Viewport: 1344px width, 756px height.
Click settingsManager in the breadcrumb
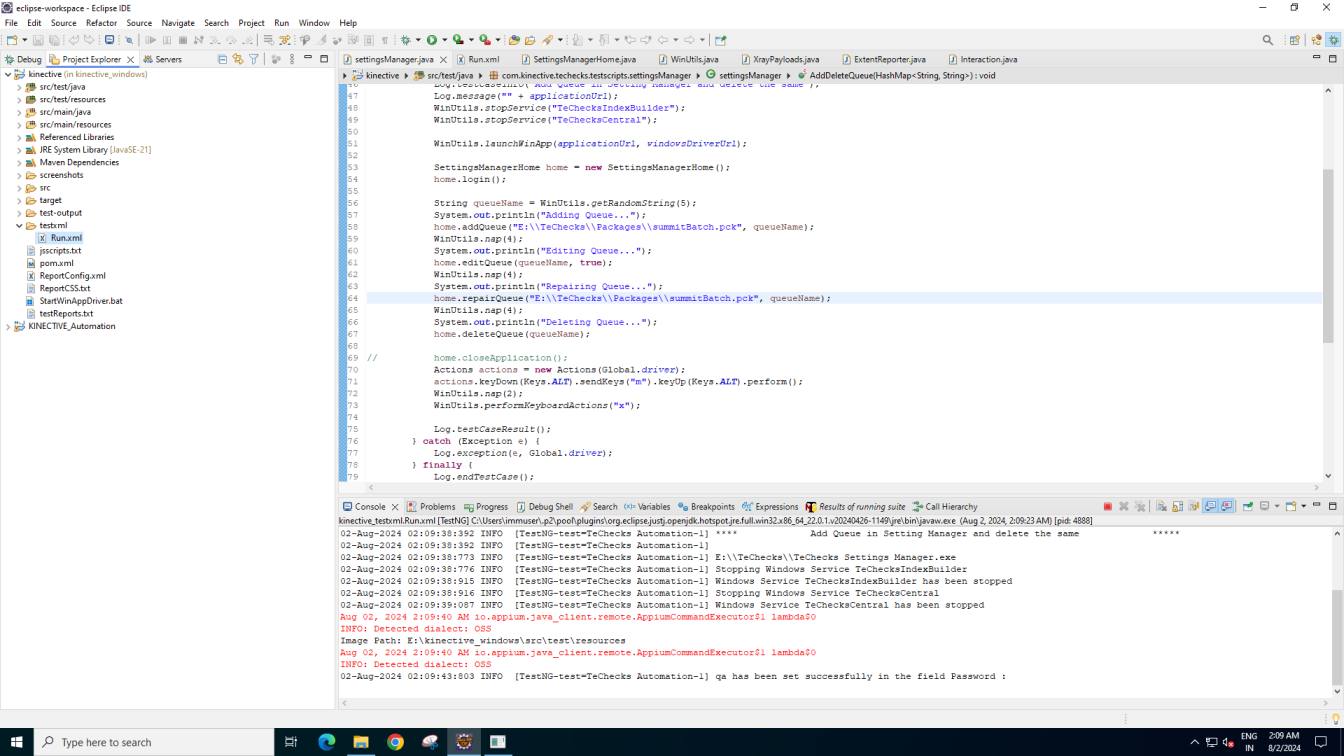point(749,75)
